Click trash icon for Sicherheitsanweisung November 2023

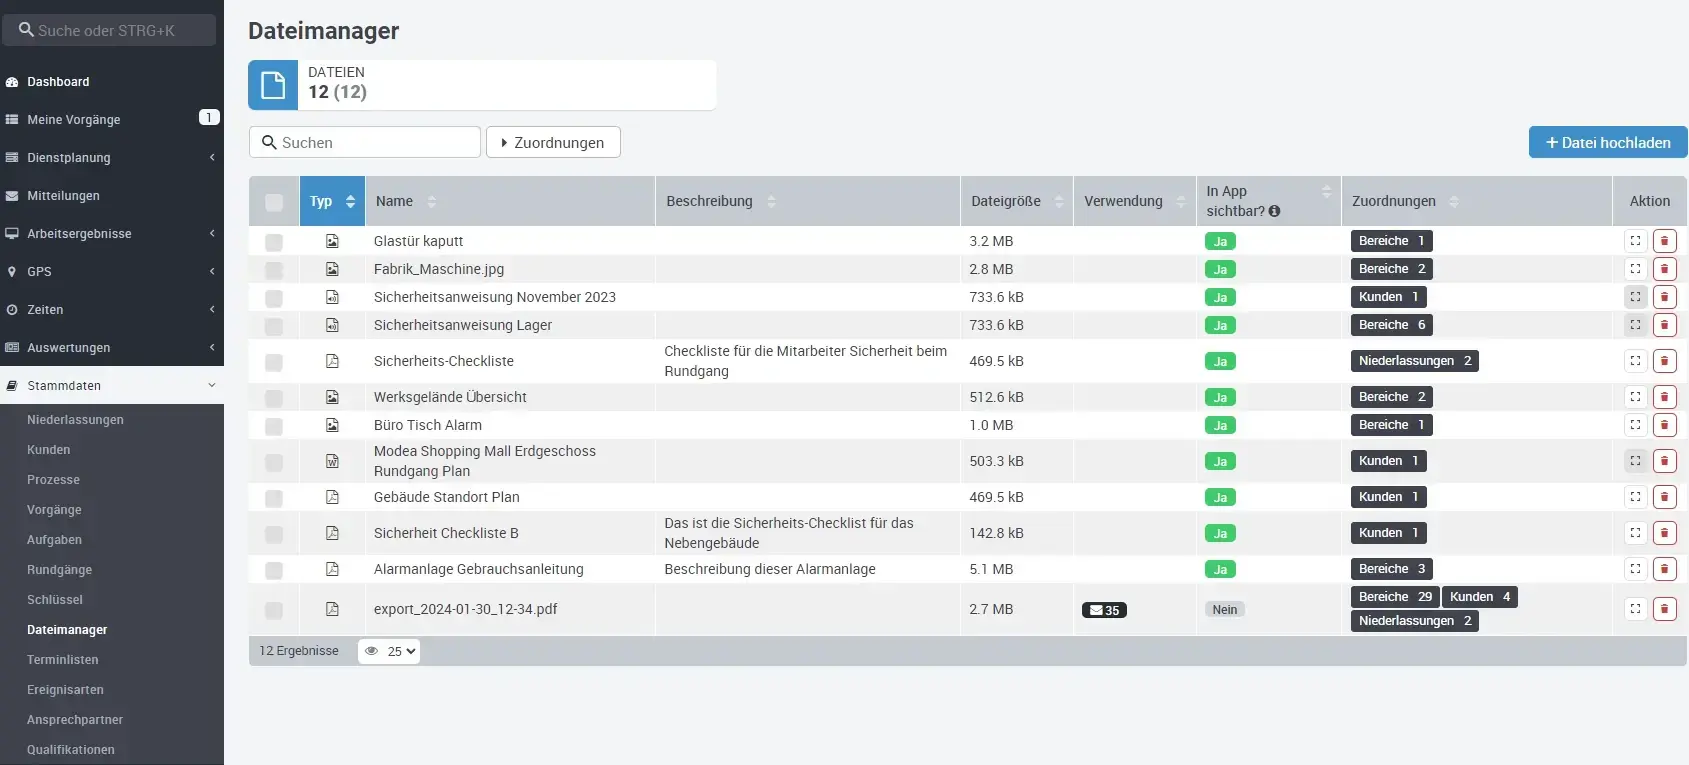tap(1664, 297)
